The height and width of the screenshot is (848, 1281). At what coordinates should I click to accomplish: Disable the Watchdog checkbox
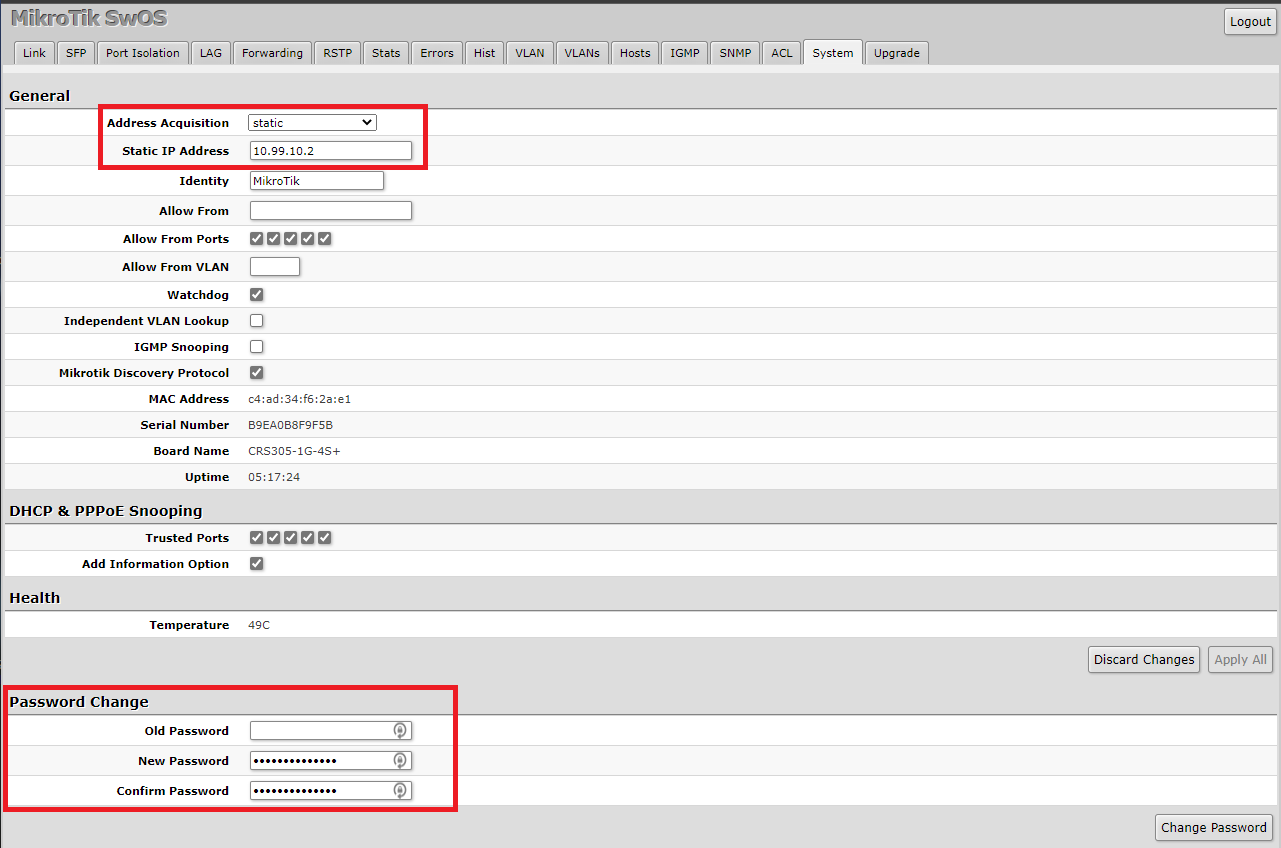257,295
